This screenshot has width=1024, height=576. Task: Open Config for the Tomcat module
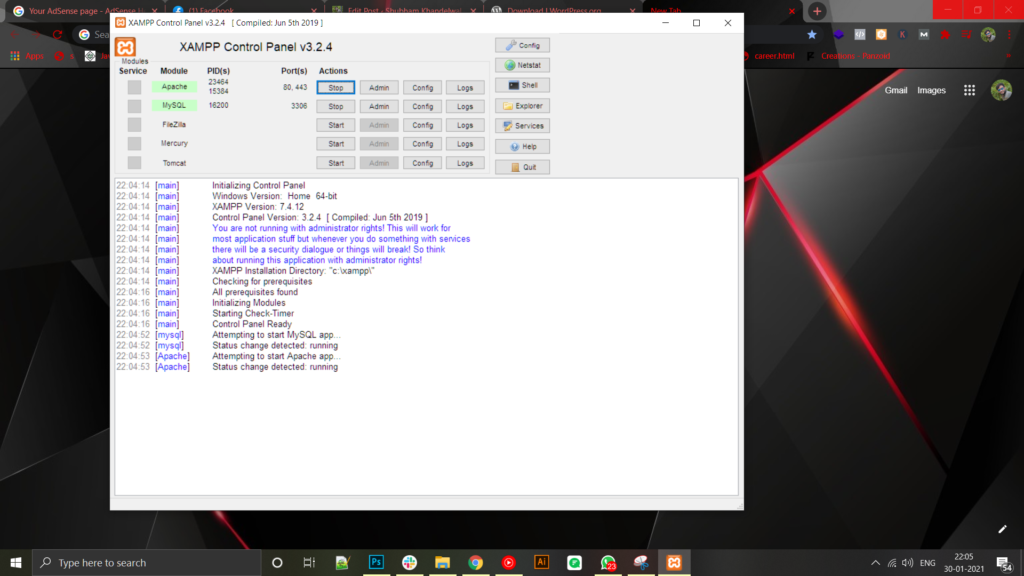point(423,163)
